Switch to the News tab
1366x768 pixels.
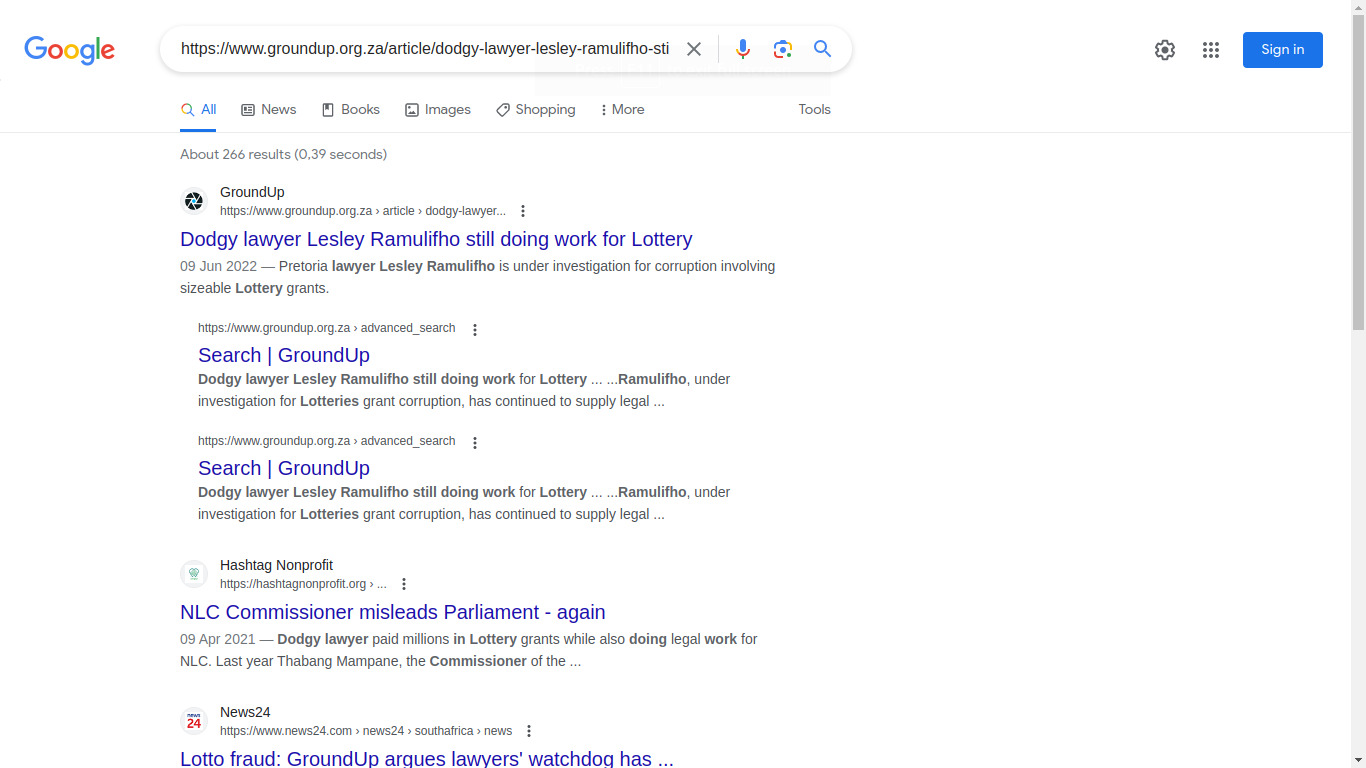[x=269, y=110]
